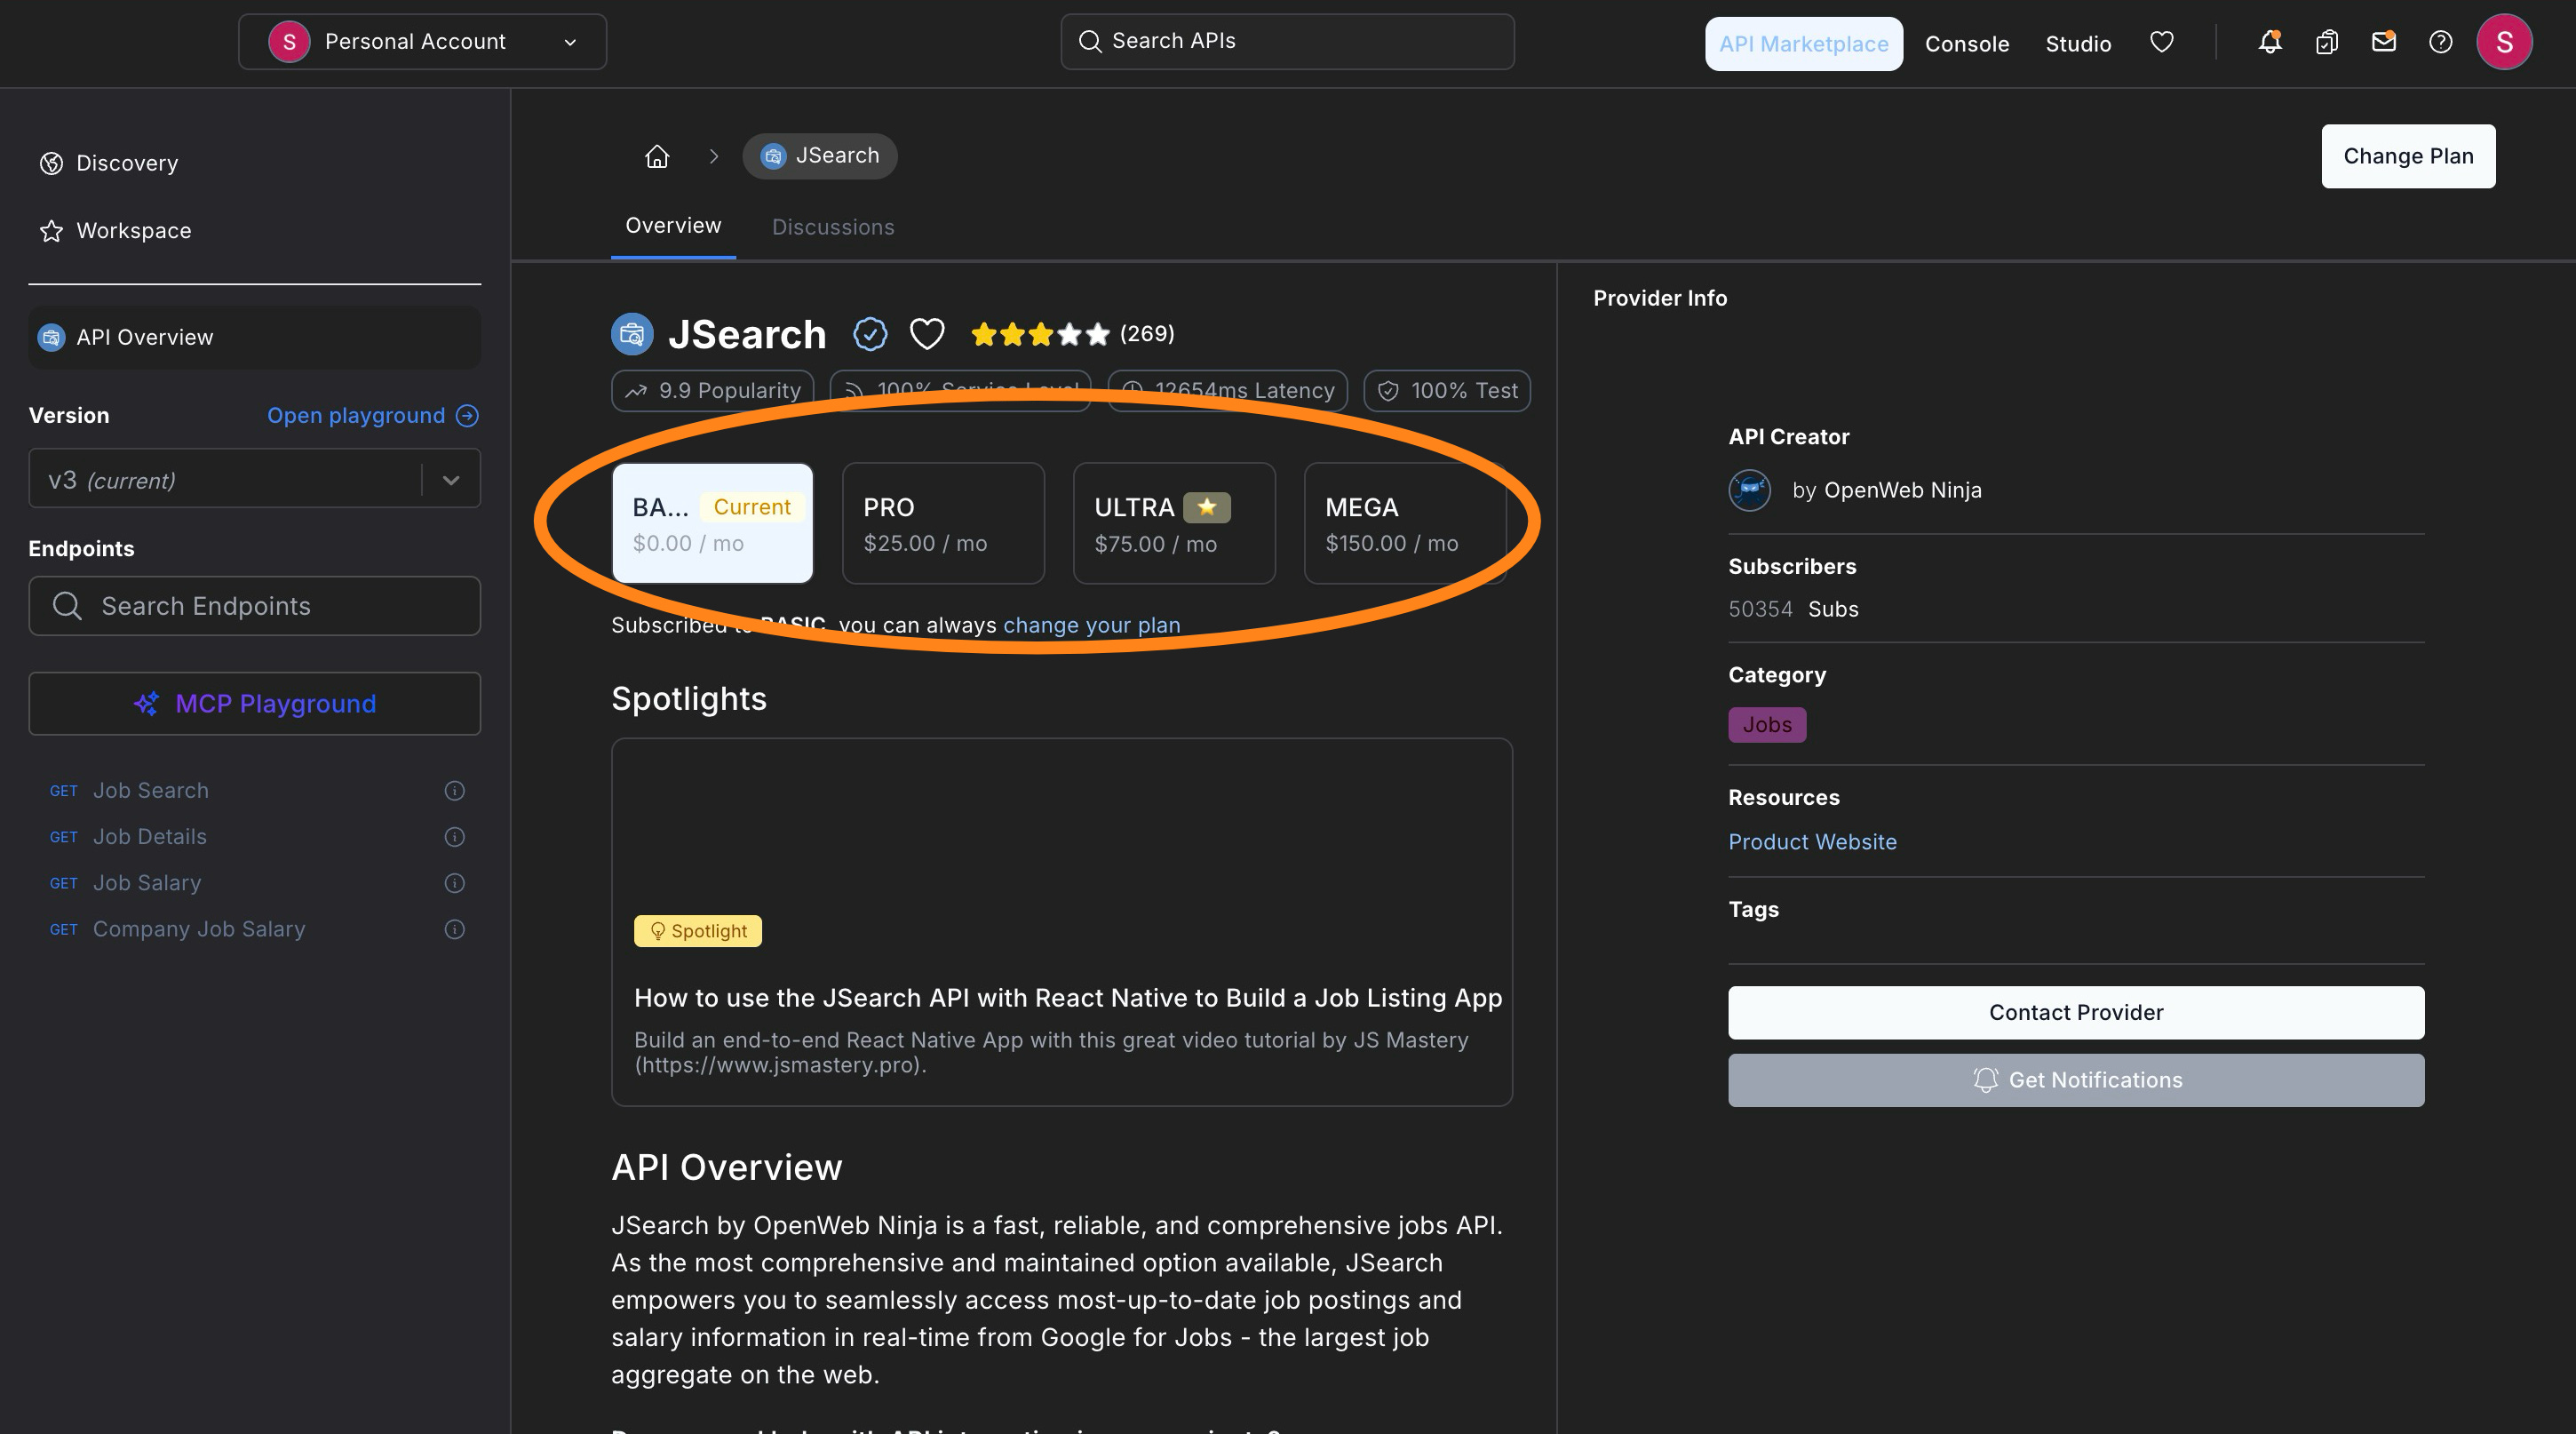Screen dimensions: 2576x1434
Task: Expand the Personal Account dropdown
Action: (x=422, y=42)
